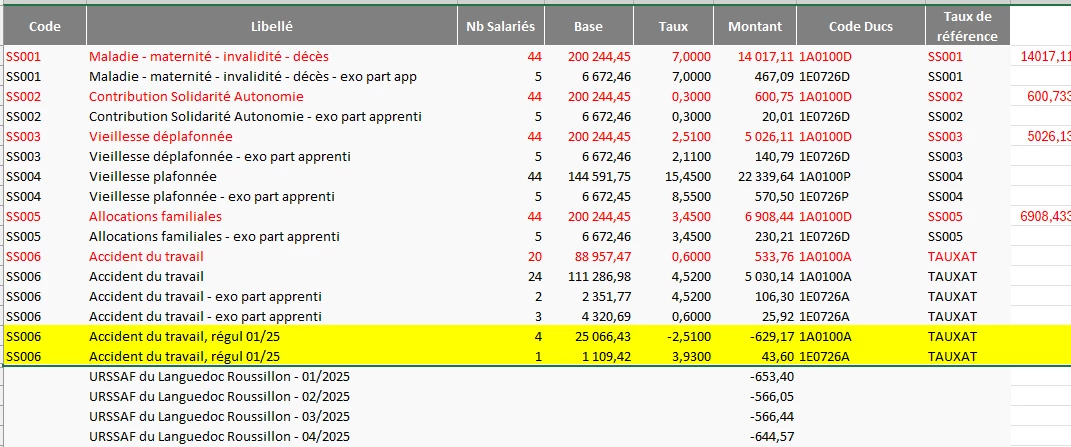Select the base value 144 591,75

point(598,176)
